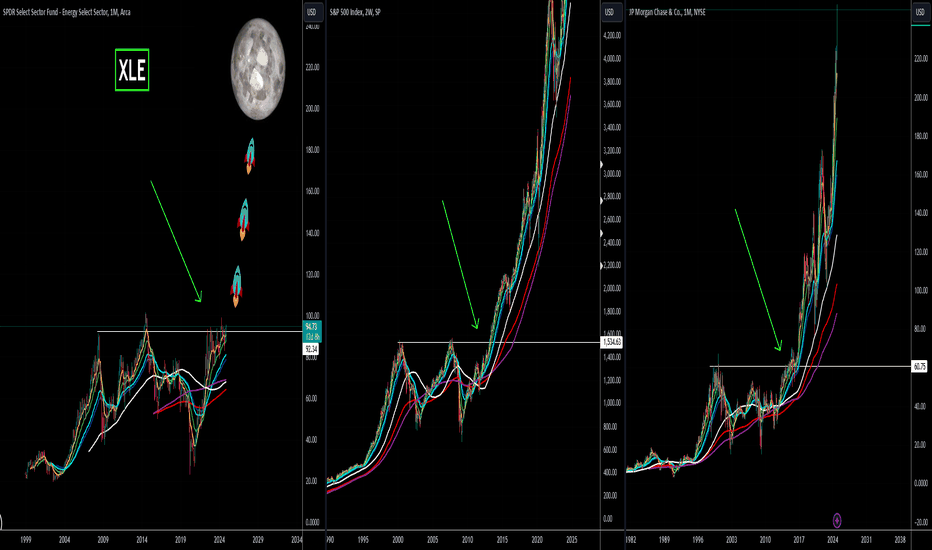Click the S&P 500 Index, 2W chart title

pyautogui.click(x=355, y=12)
